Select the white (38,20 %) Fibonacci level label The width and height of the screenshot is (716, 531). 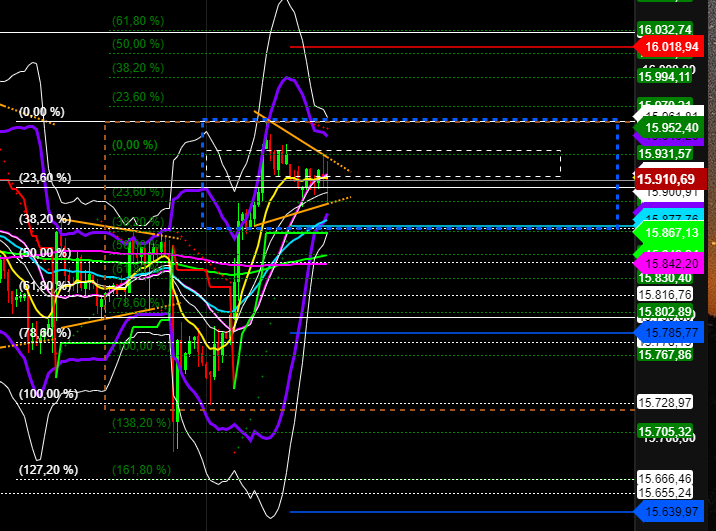45,219
